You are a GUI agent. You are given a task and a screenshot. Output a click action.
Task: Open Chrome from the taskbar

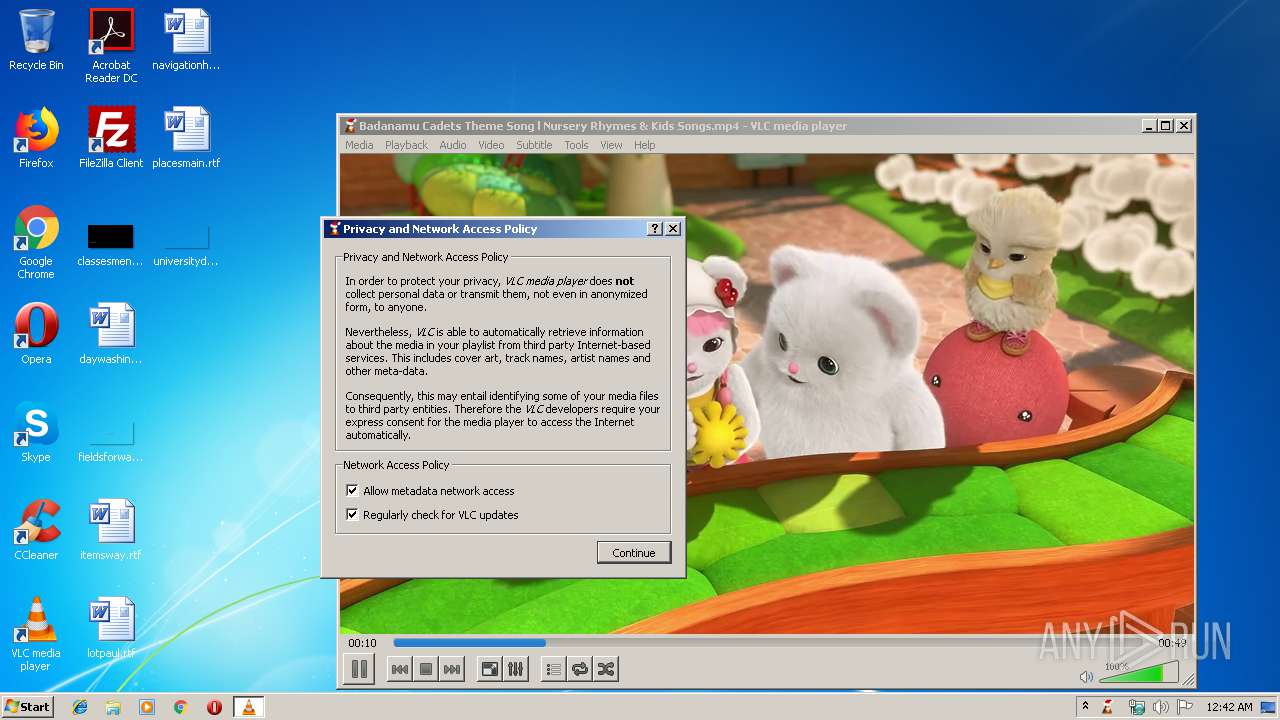click(x=180, y=707)
